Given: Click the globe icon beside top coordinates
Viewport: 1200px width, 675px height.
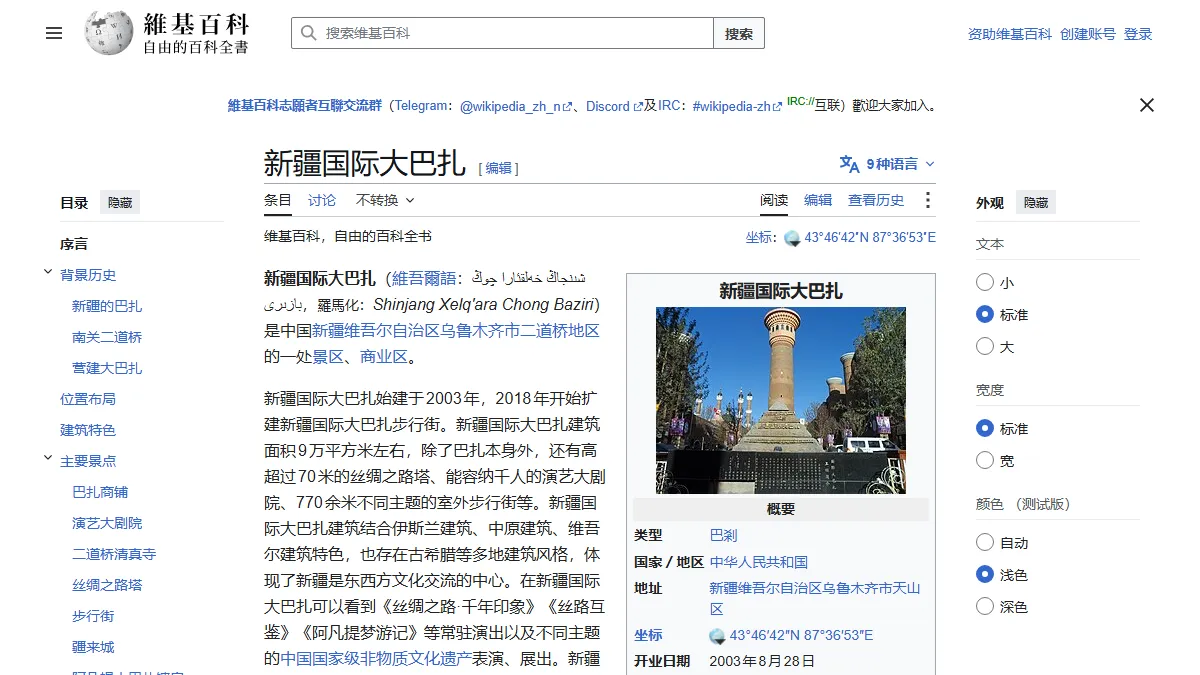Looking at the screenshot, I should point(792,238).
